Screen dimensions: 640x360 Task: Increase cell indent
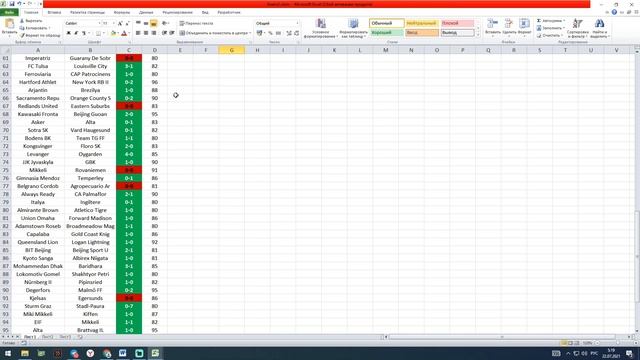172,33
